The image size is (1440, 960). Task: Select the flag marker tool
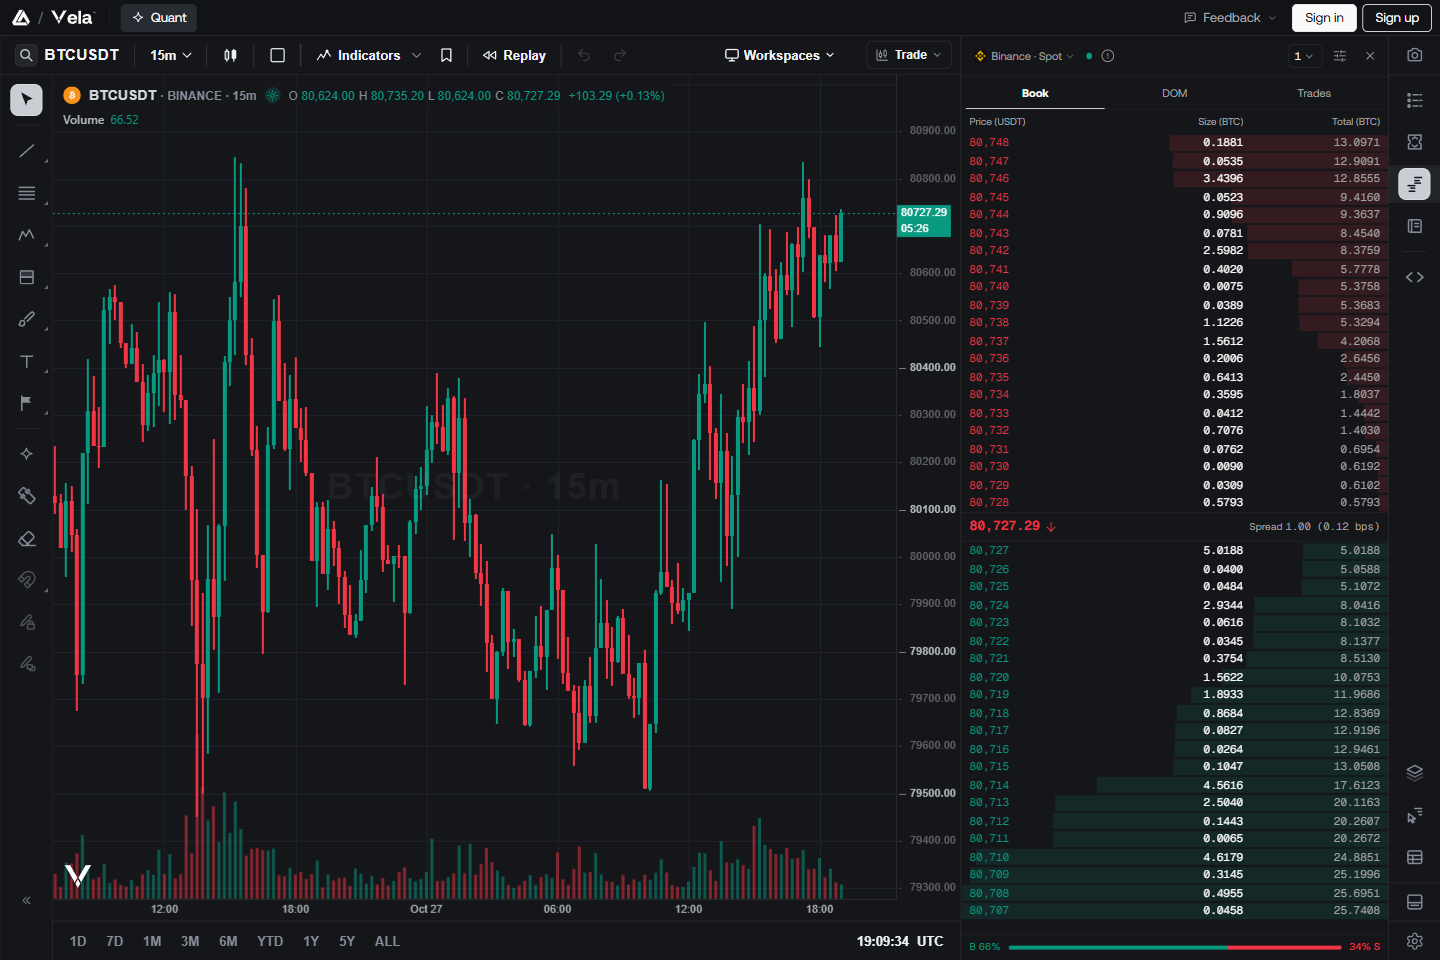[27, 403]
